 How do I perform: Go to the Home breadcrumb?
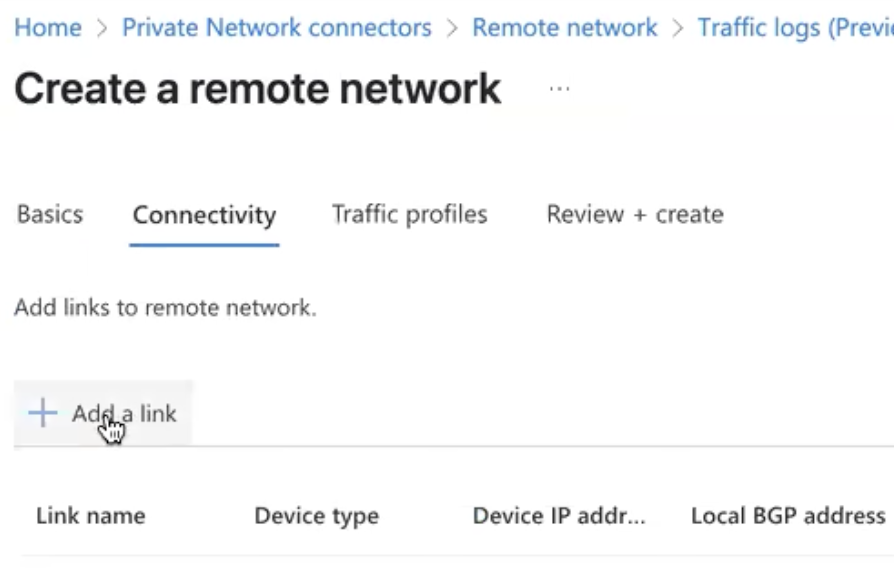pyautogui.click(x=48, y=27)
